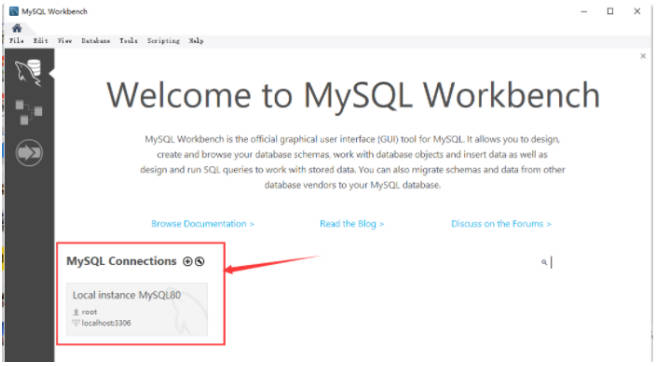Open the Home tab icon

click(17, 28)
